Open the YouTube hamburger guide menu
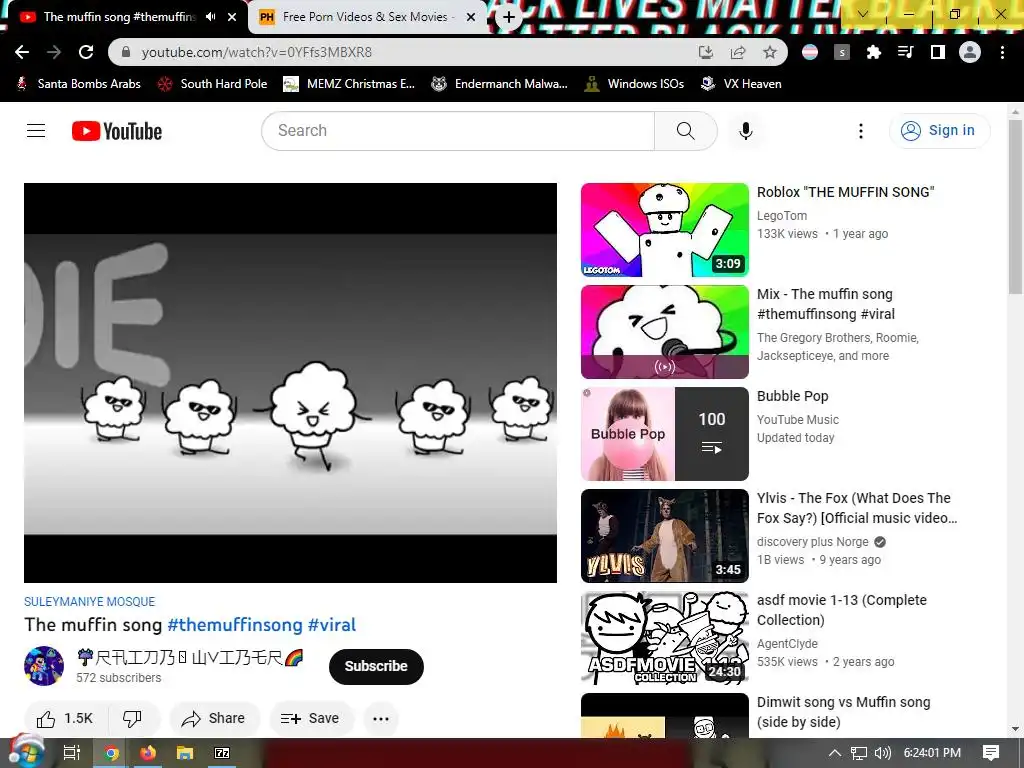The image size is (1024, 768). [36, 131]
